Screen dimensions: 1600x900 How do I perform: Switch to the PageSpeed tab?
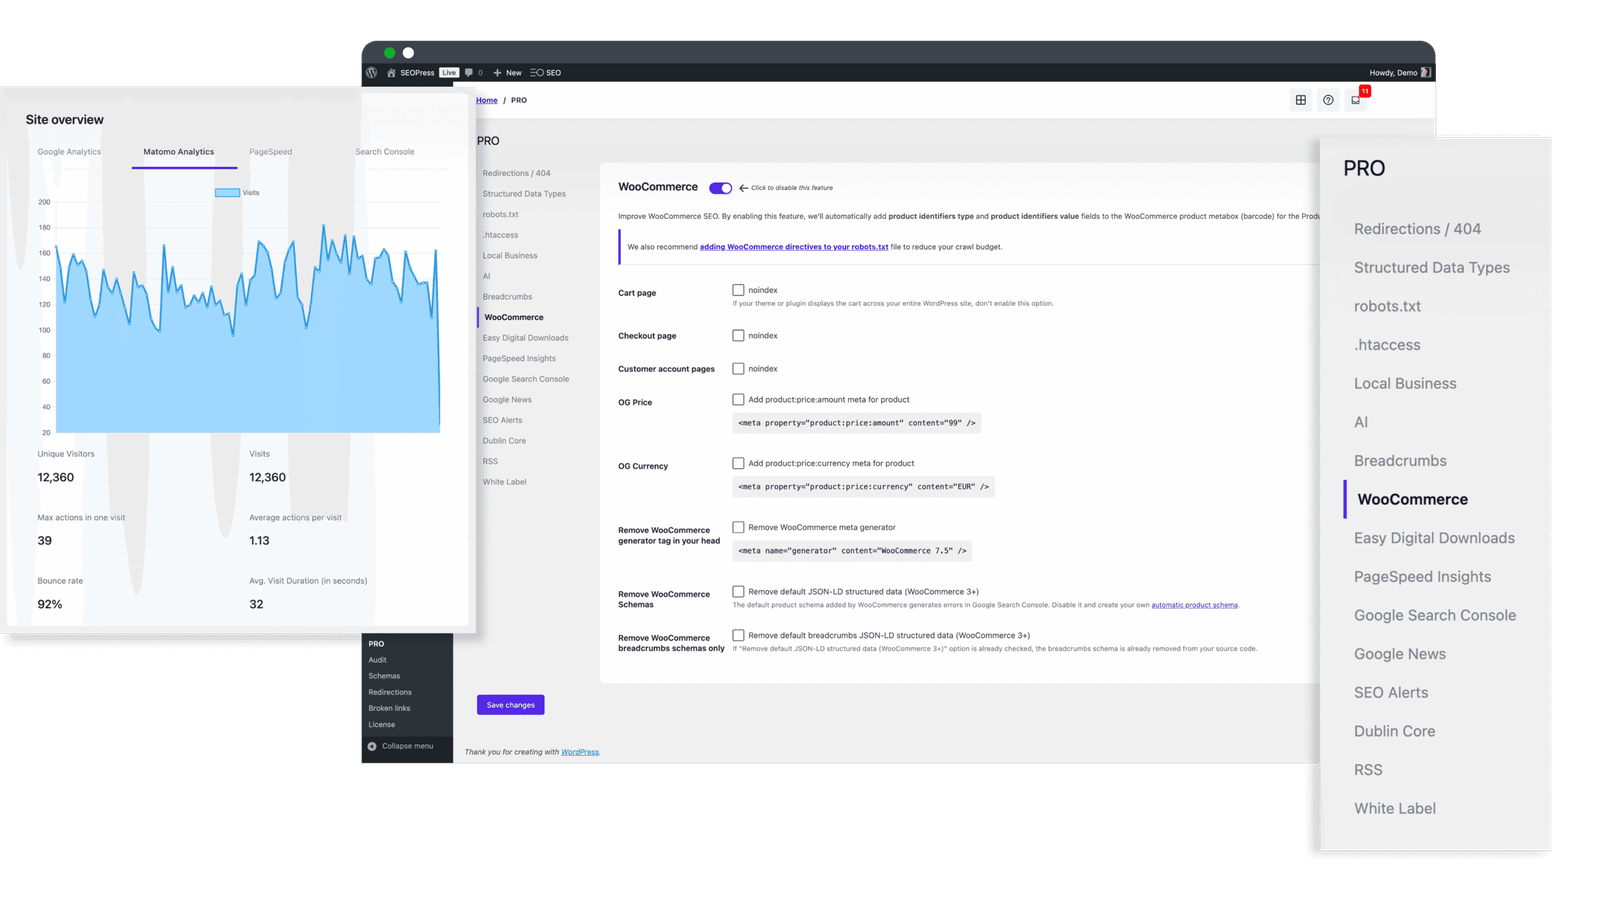click(x=271, y=152)
